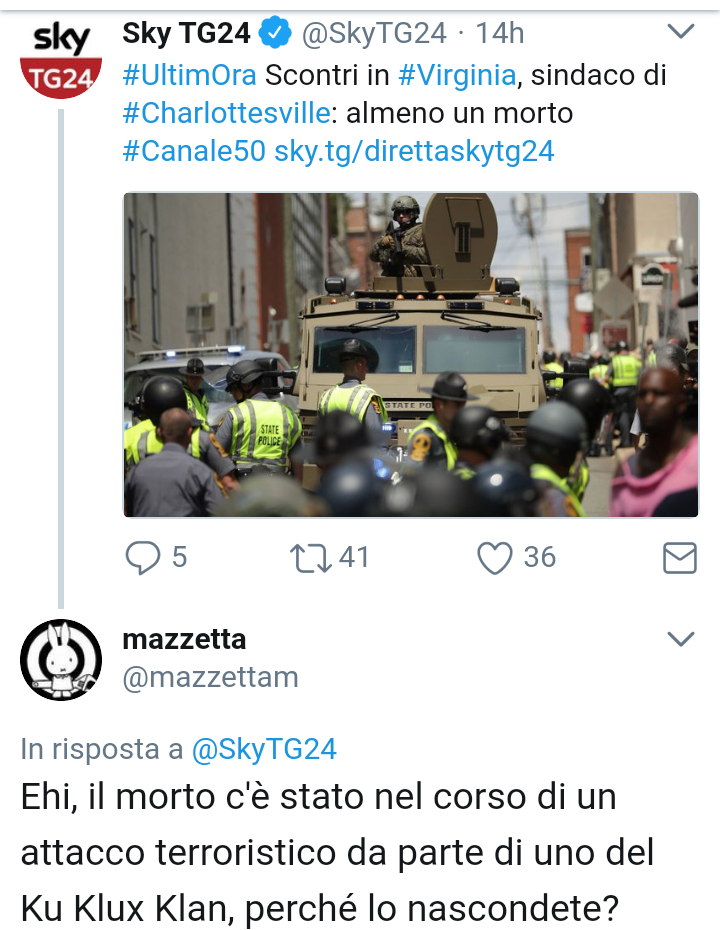Like the tweet with heart icon
The height and width of the screenshot is (930, 720).
(x=495, y=558)
